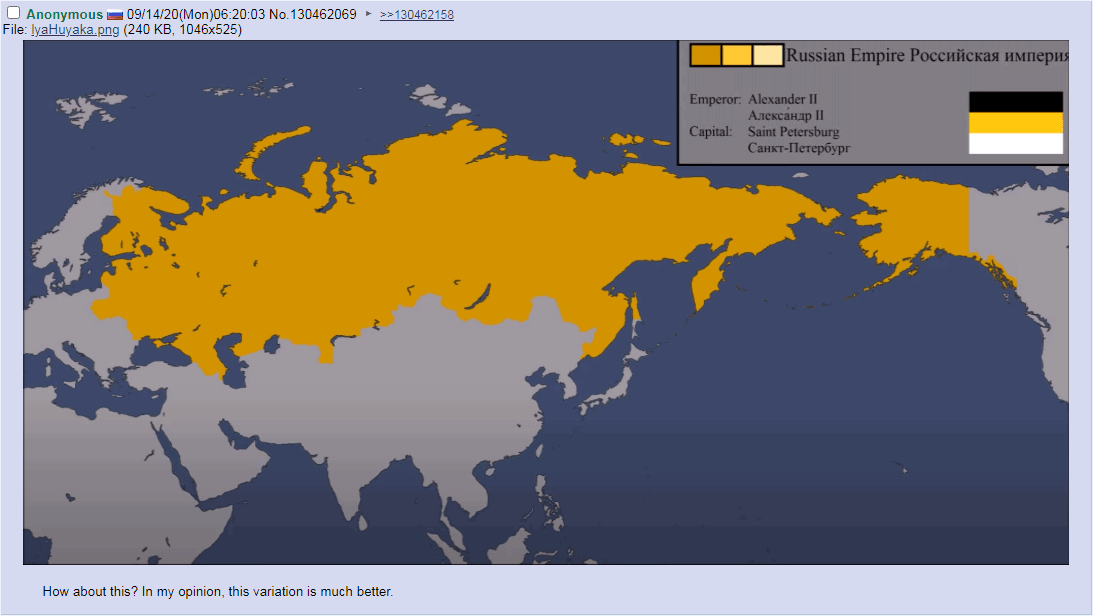Click the Russian Empire map image thumbnail

(x=546, y=302)
